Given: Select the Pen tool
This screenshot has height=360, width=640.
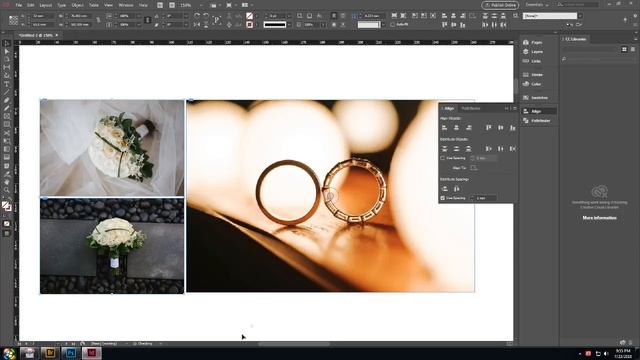Looking at the screenshot, I should click(7, 100).
